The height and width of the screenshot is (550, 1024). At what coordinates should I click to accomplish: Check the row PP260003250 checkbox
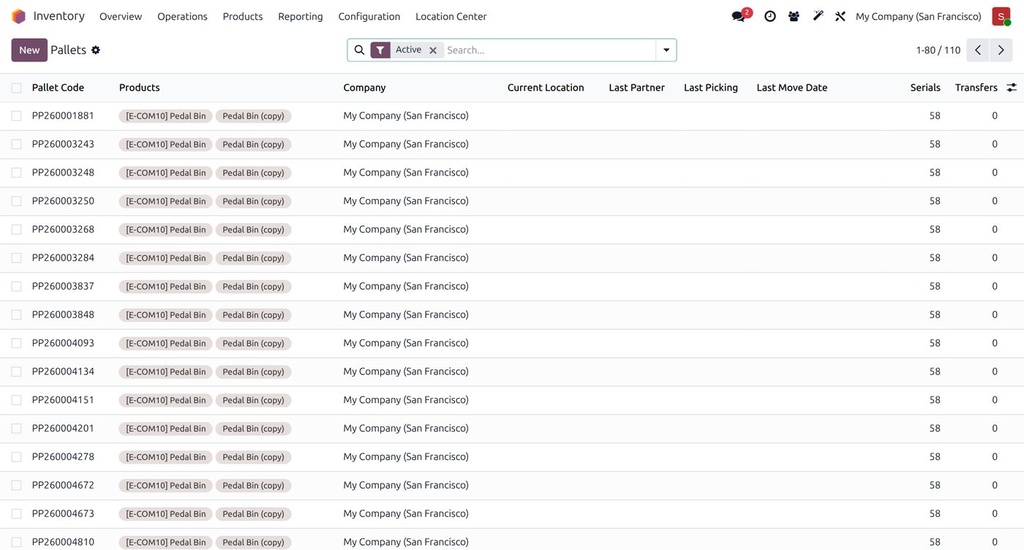(x=16, y=201)
